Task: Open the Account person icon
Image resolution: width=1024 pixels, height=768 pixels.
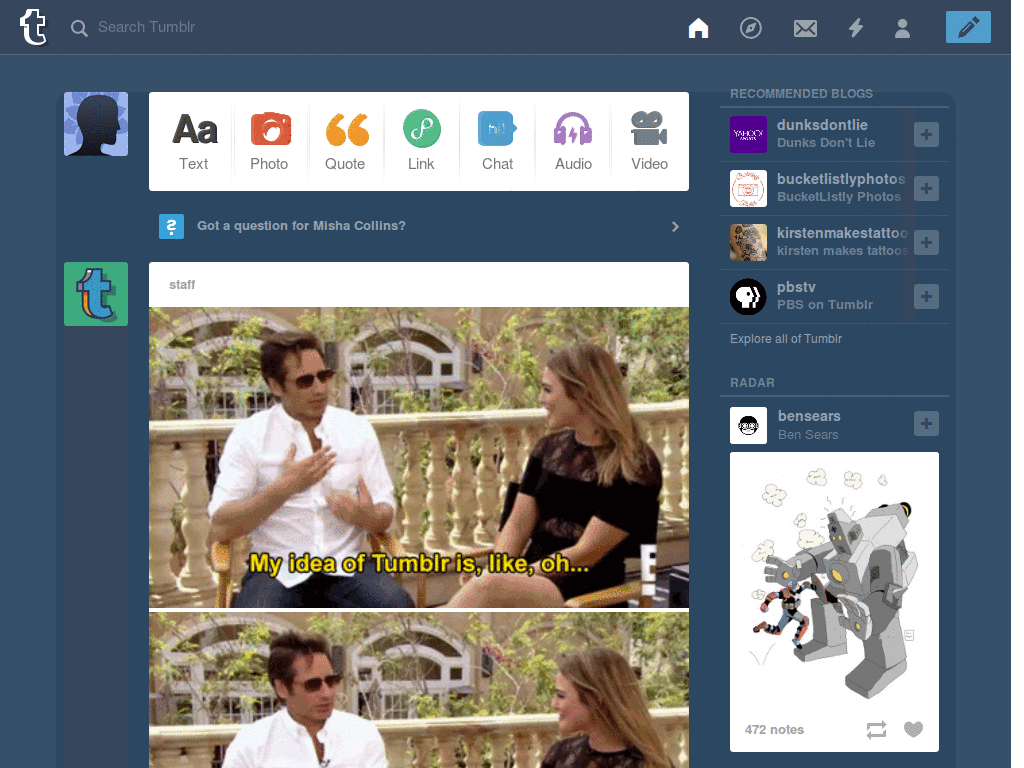Action: [x=903, y=28]
